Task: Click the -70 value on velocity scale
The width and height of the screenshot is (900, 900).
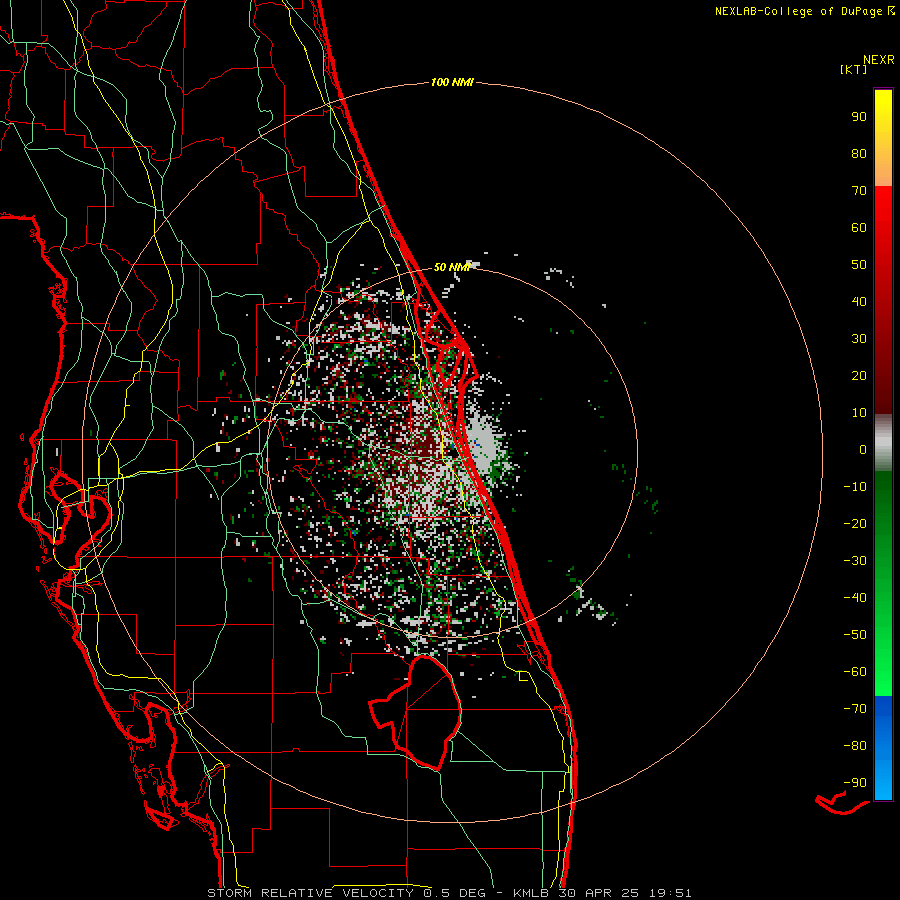Action: click(x=855, y=709)
